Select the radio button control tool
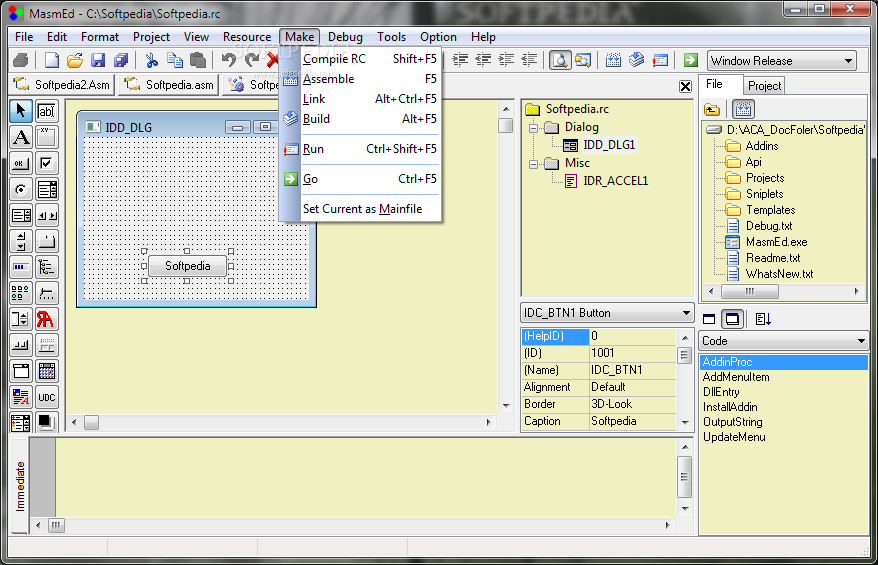Screen dimensions: 878x565 pos(21,189)
